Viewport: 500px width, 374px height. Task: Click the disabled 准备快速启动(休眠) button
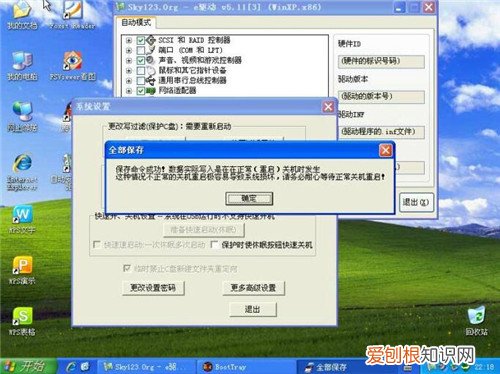(x=204, y=230)
